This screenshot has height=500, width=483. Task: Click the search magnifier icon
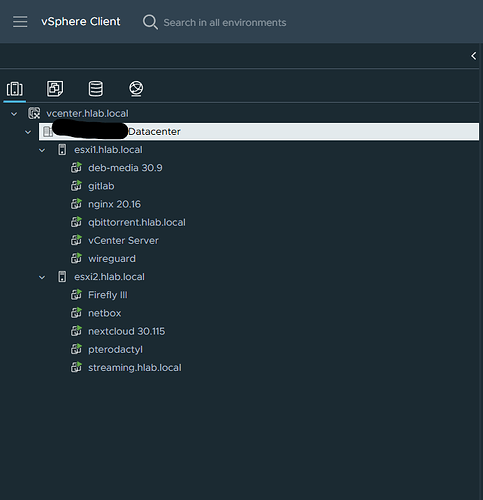click(150, 22)
